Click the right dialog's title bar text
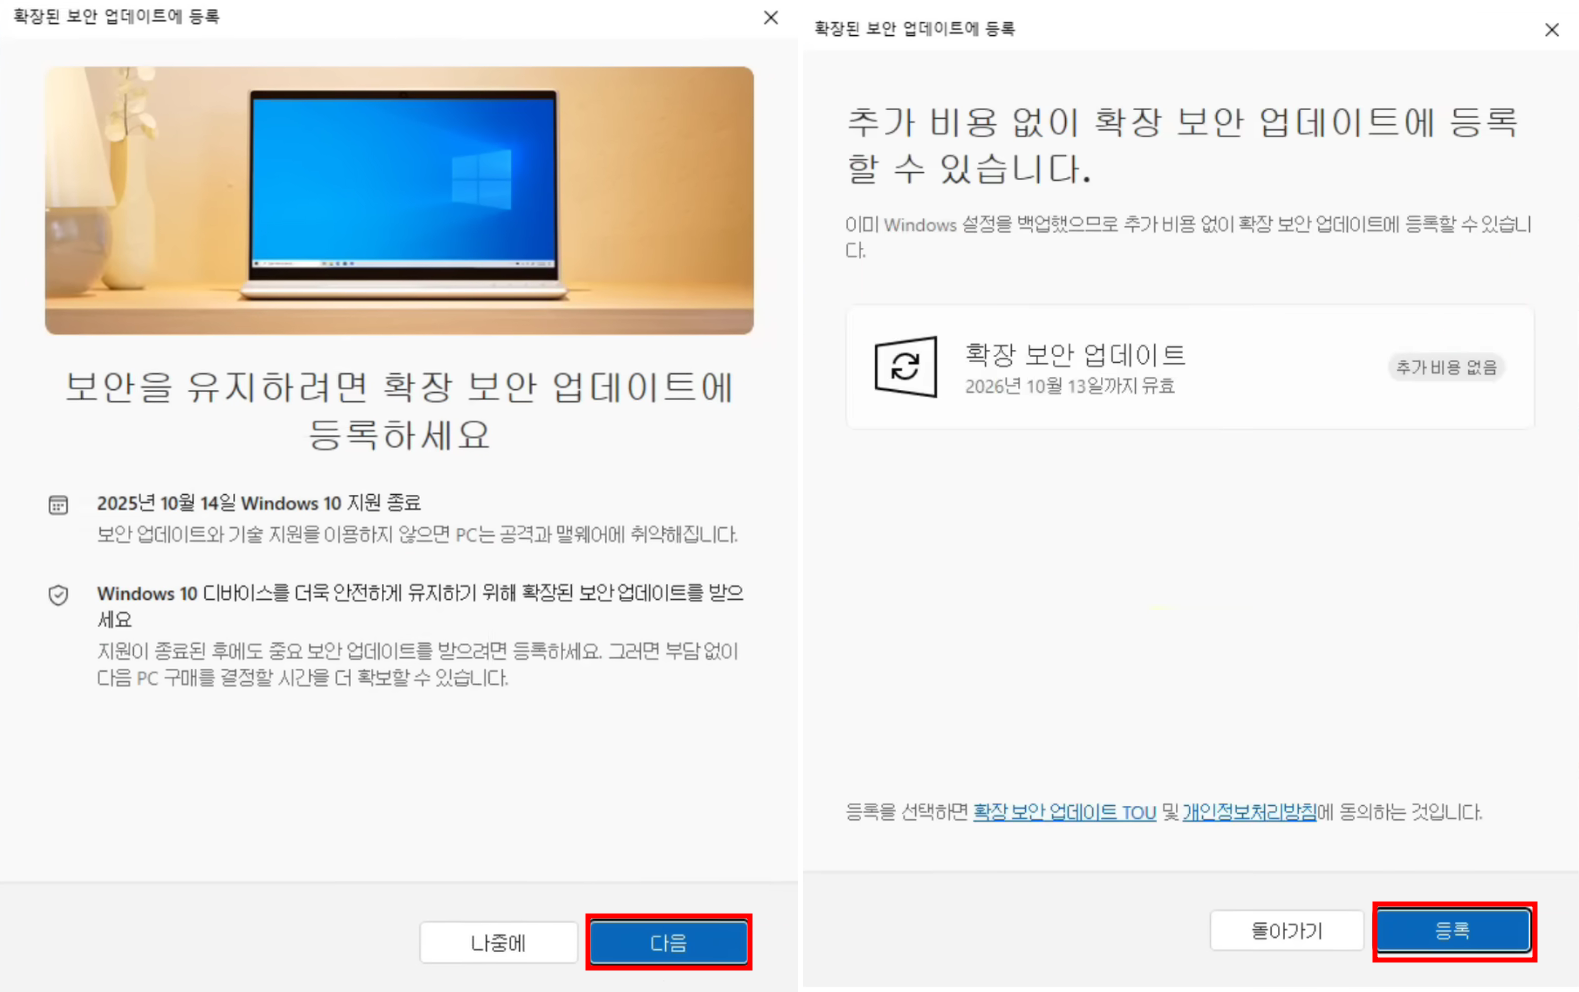Screen dimensions: 1579x992 [x=914, y=29]
